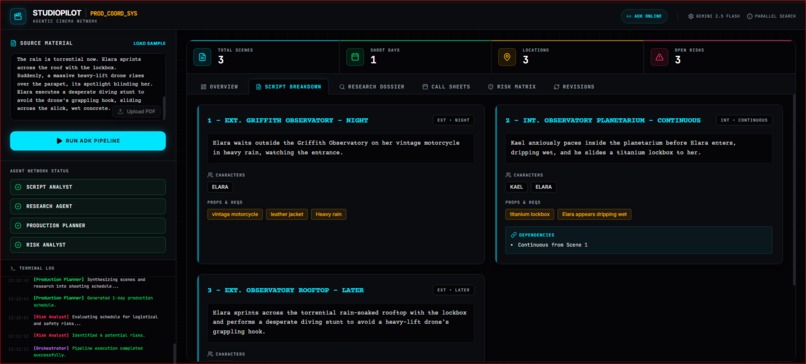Image resolution: width=806 pixels, height=364 pixels.
Task: Click the Elara appears dripping wet tag
Action: click(x=594, y=214)
